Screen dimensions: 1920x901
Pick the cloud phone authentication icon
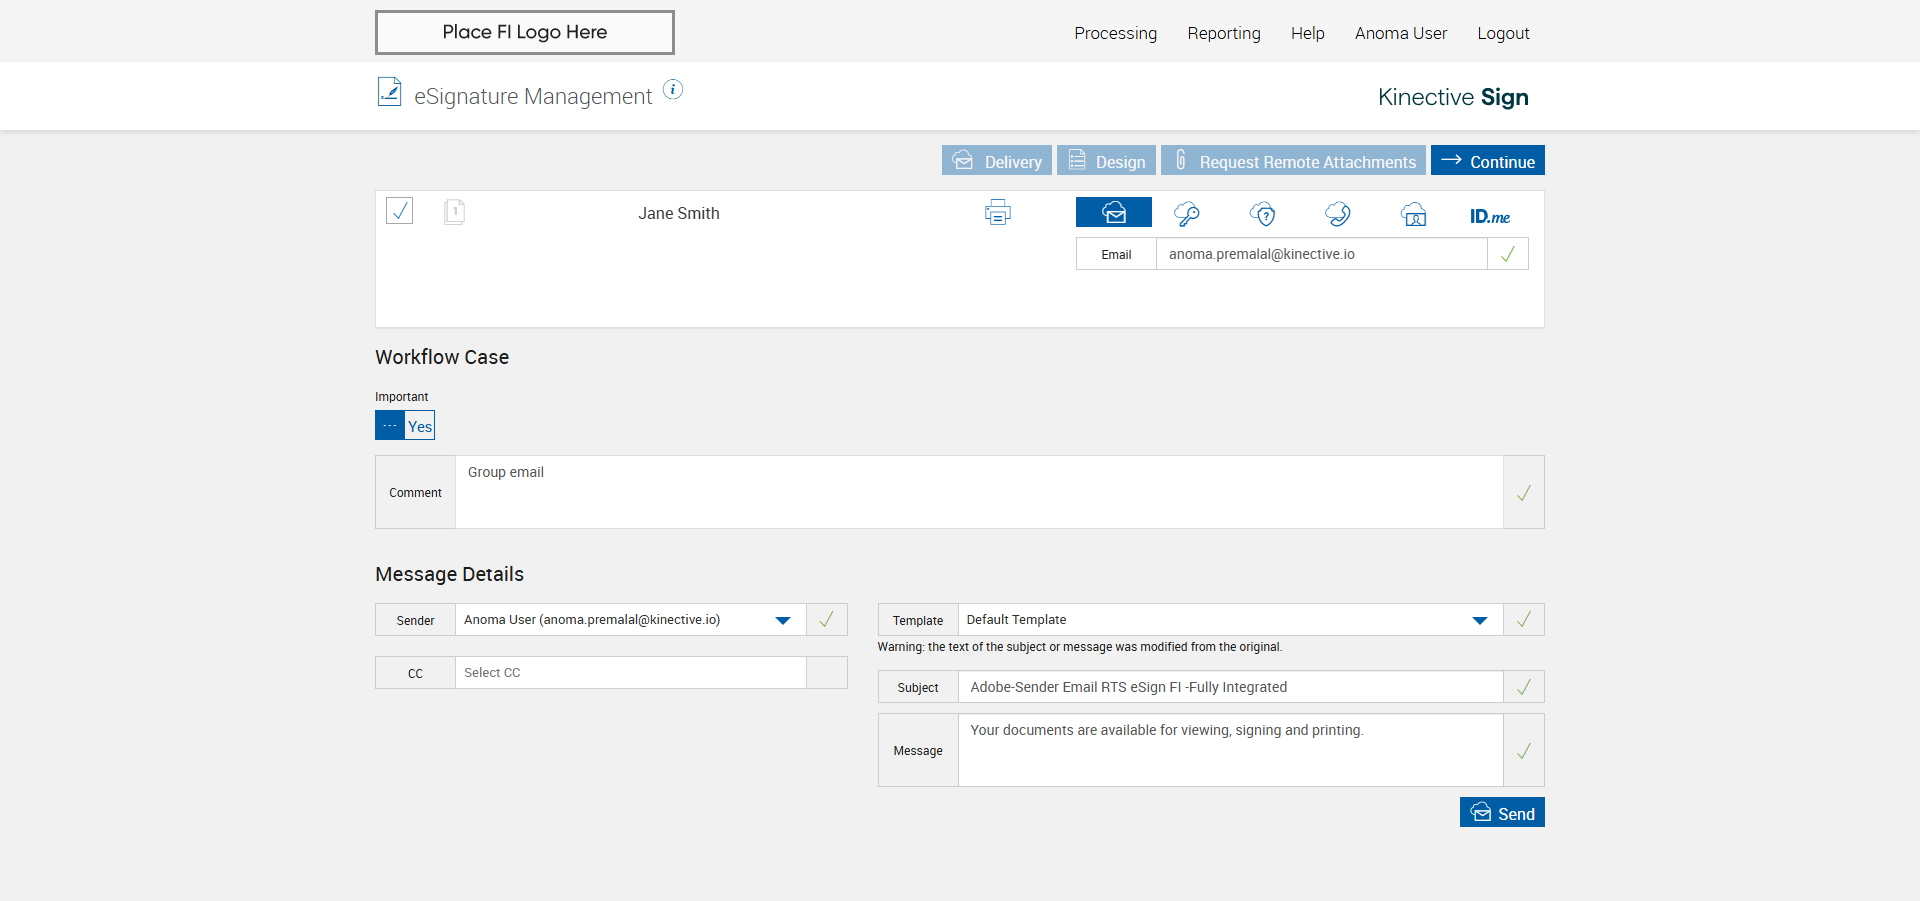[x=1338, y=214]
